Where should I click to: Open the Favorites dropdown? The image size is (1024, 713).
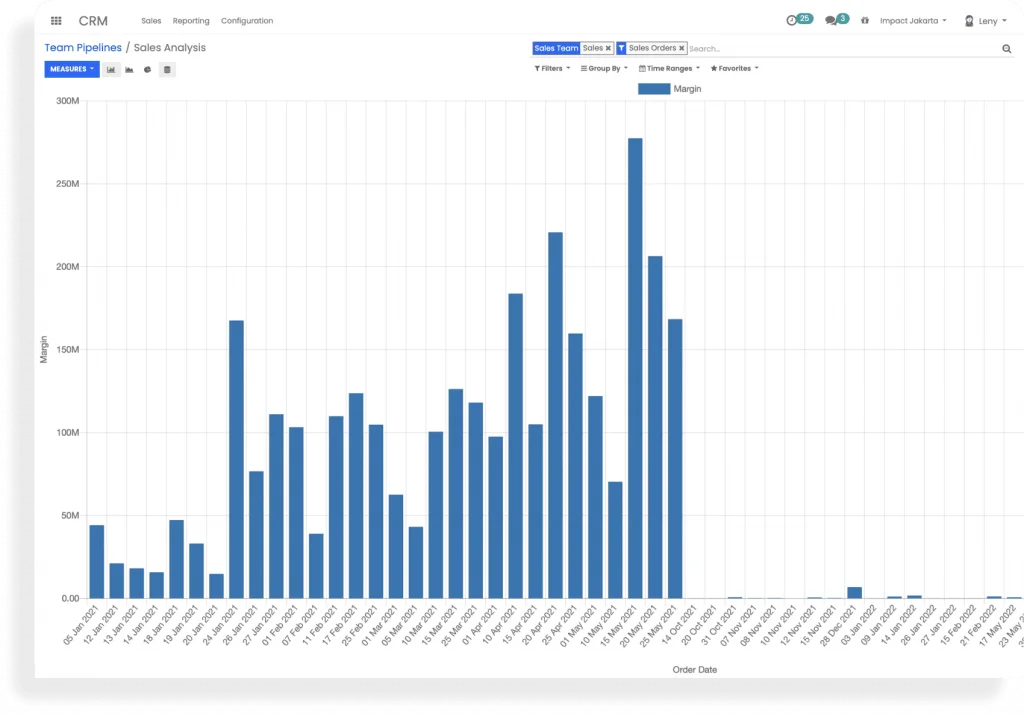pyautogui.click(x=735, y=69)
